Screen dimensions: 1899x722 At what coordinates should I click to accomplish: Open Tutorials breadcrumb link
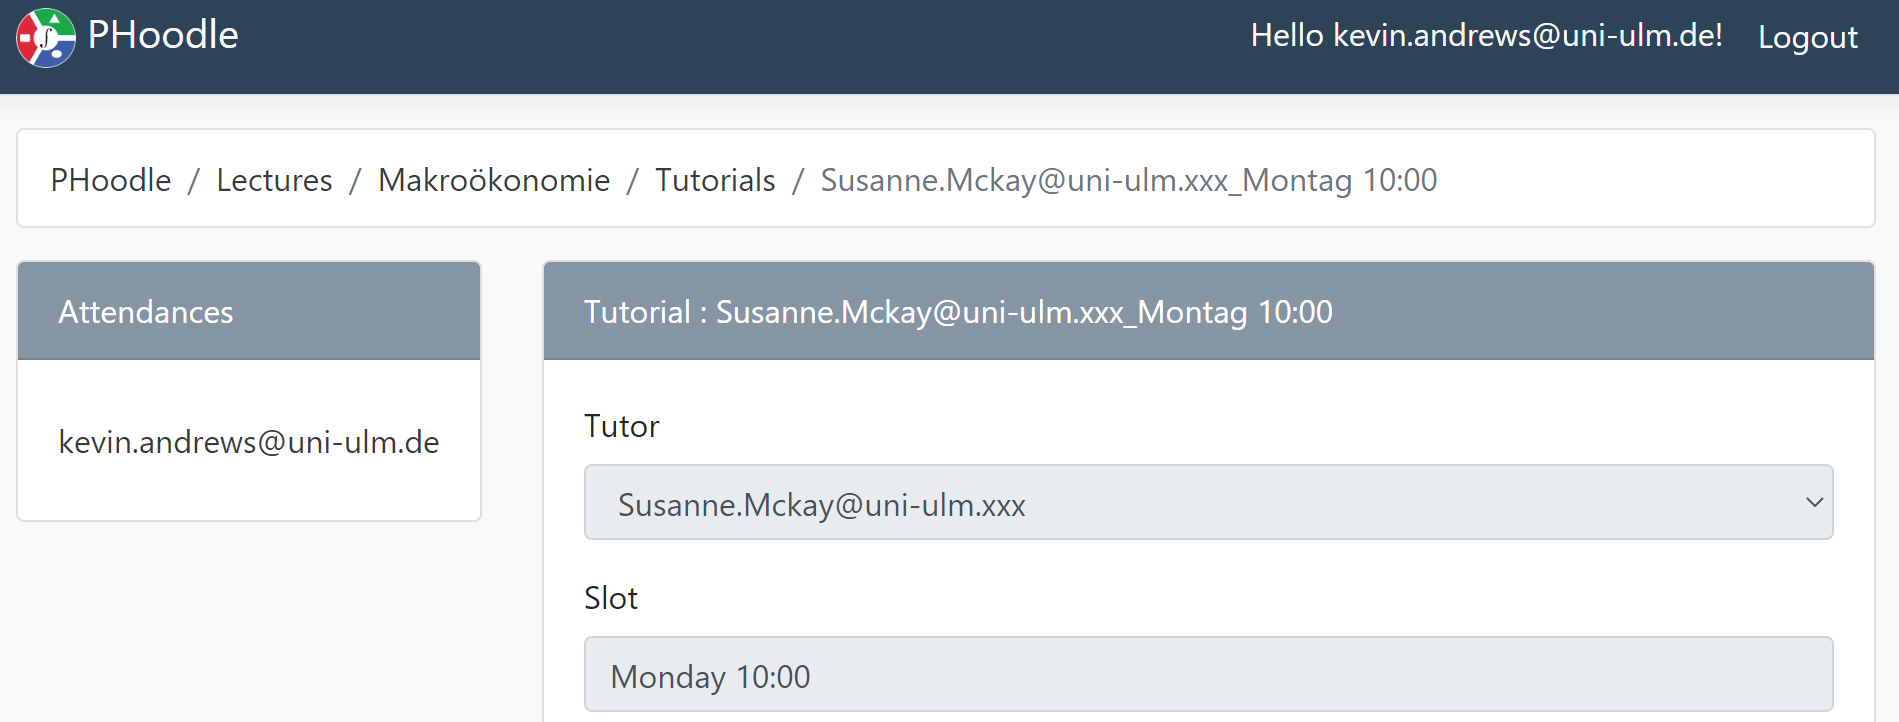click(x=715, y=180)
